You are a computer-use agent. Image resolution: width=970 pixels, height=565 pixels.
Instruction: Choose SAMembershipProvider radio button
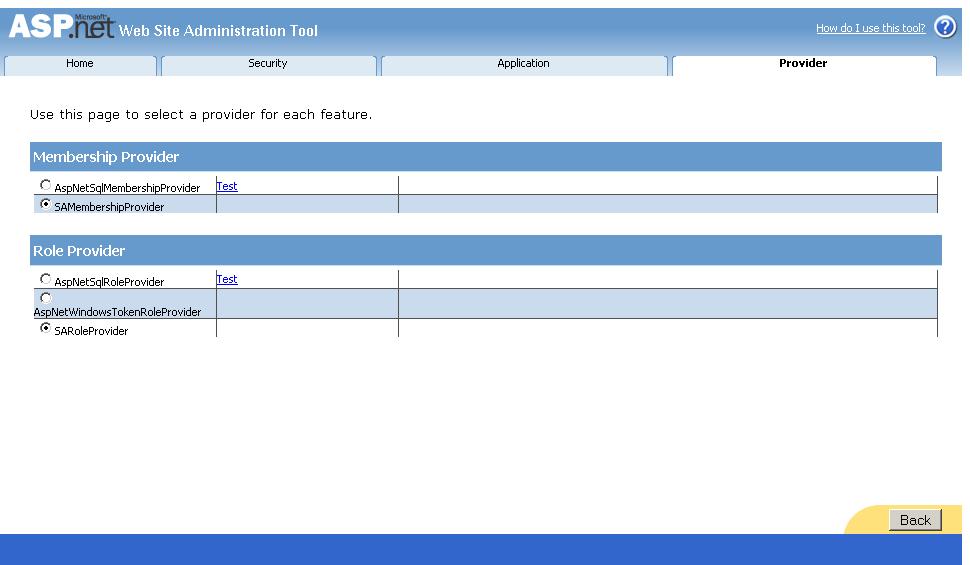tap(45, 204)
